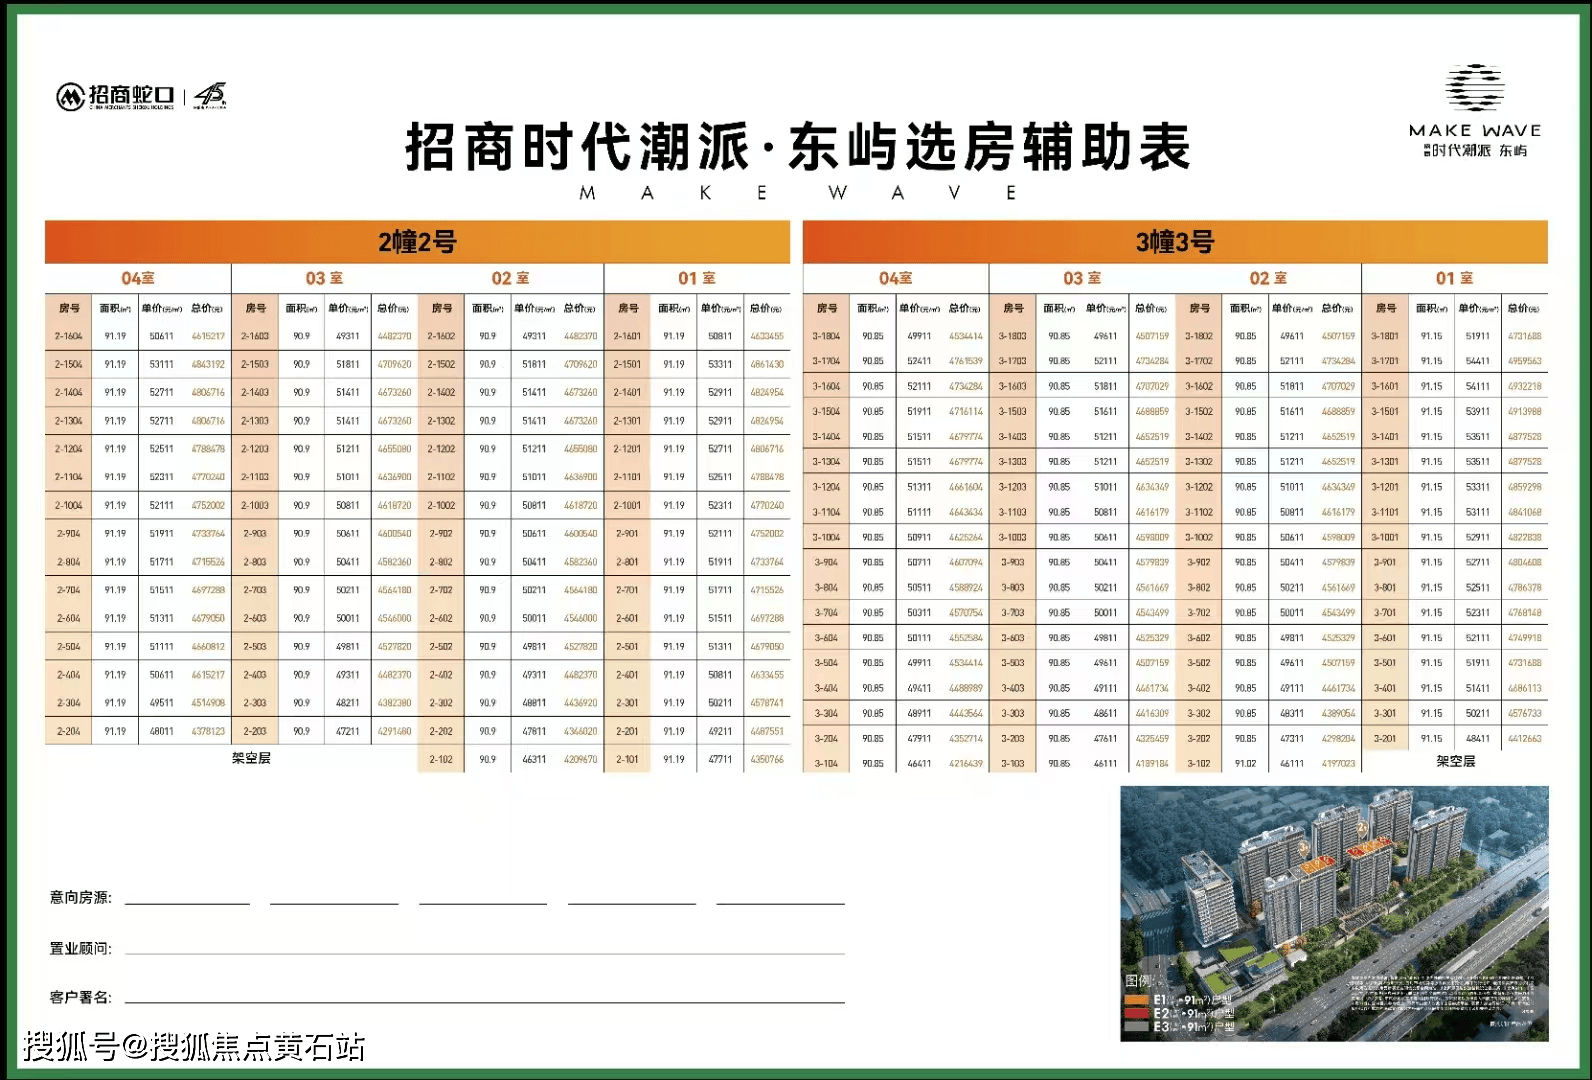The height and width of the screenshot is (1080, 1592).
Task: Select the gray E3 legend swatch
Action: coord(1136,1027)
